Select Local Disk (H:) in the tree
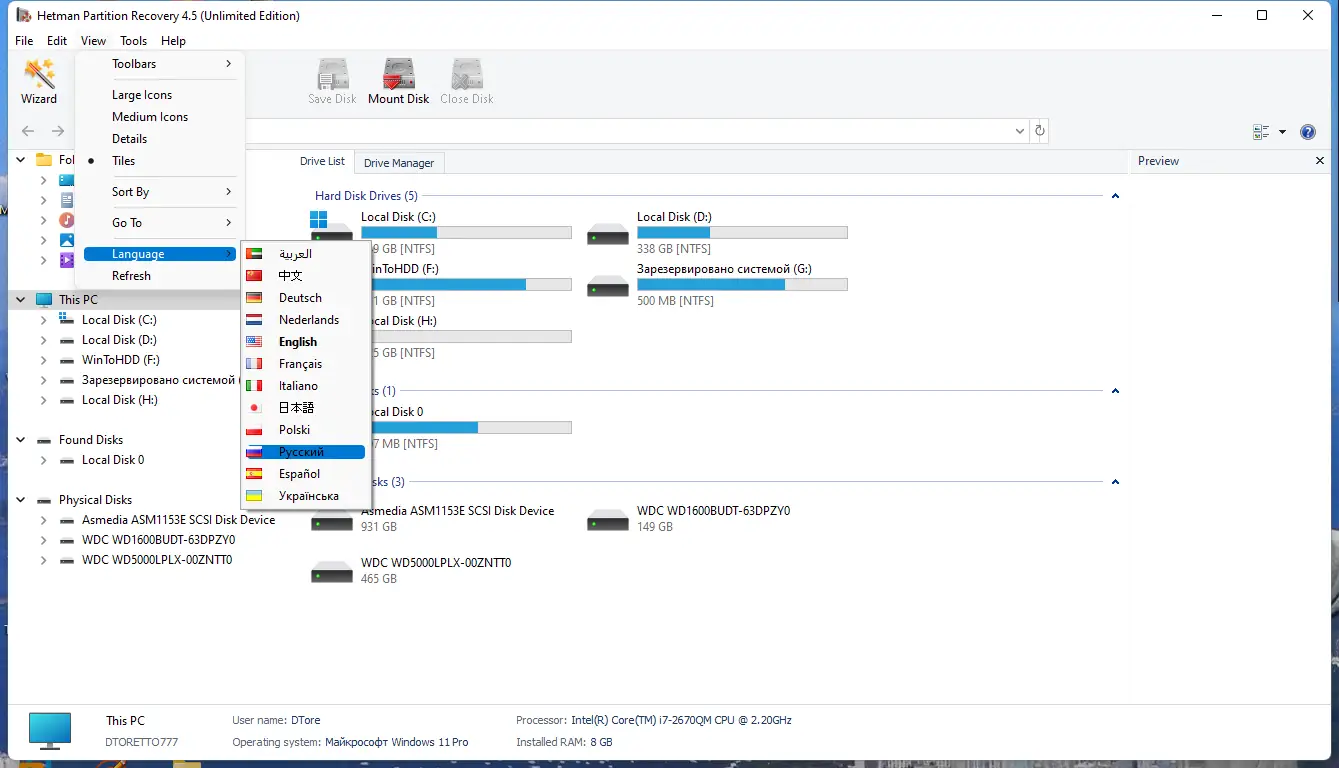This screenshot has height=768, width=1339. coord(120,400)
